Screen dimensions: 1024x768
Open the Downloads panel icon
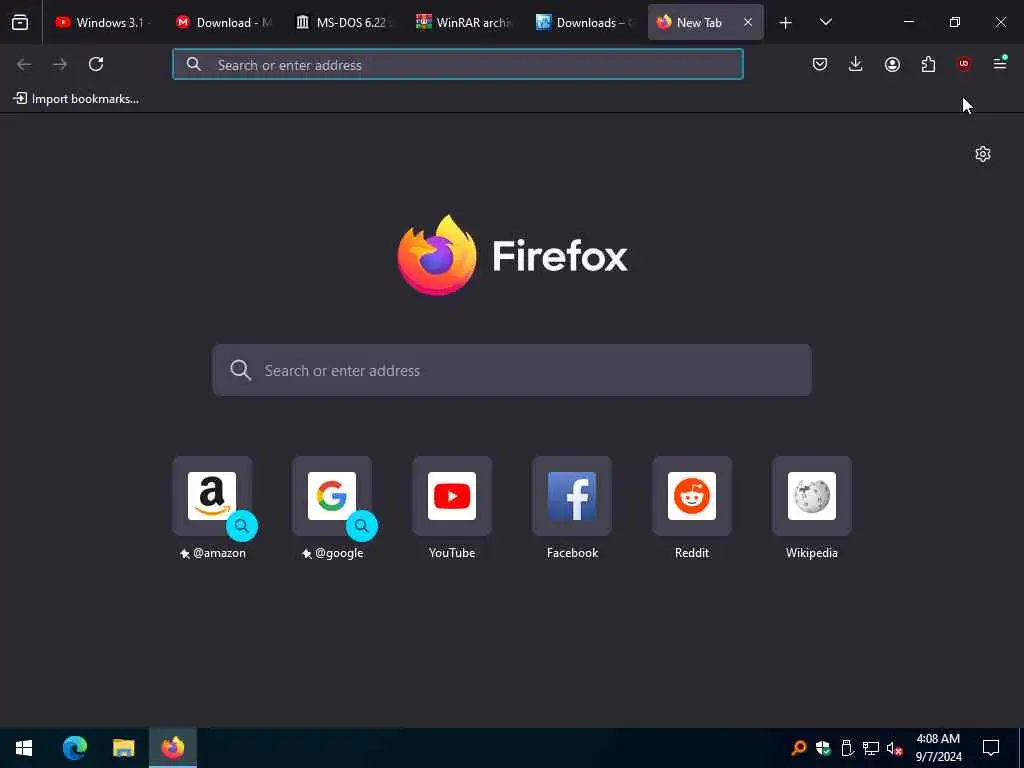coord(856,64)
